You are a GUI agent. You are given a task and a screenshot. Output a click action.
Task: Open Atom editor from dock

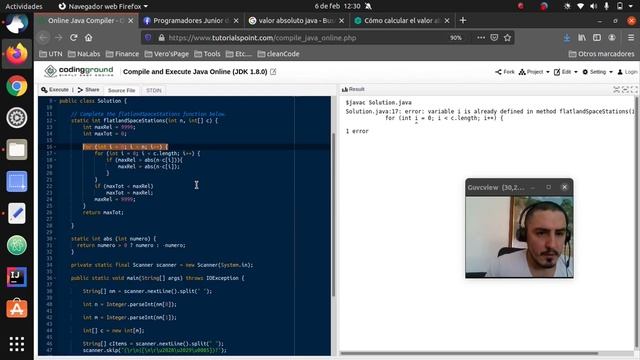coord(17,245)
